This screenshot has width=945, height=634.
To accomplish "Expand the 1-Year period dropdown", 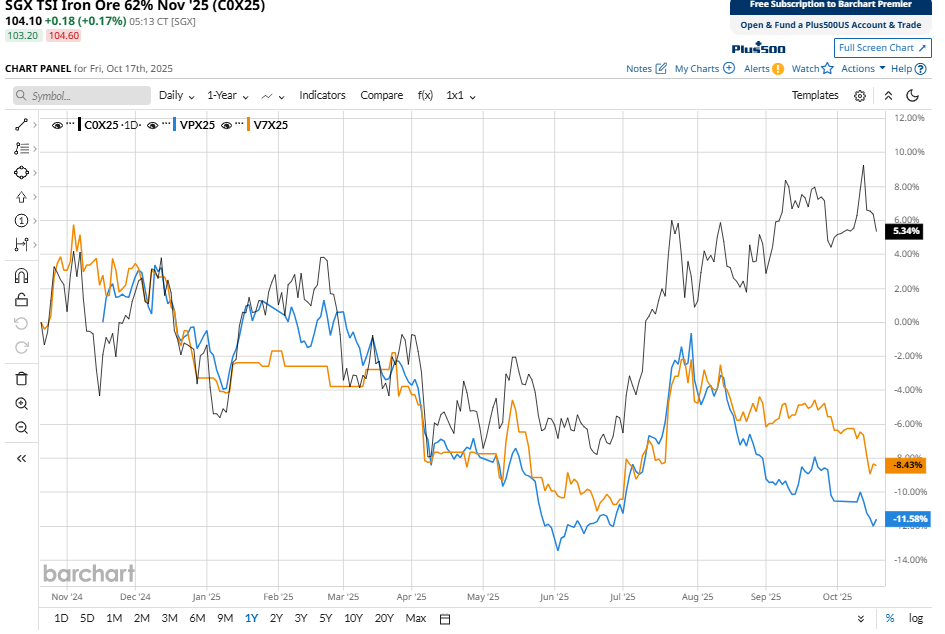I will pos(228,96).
